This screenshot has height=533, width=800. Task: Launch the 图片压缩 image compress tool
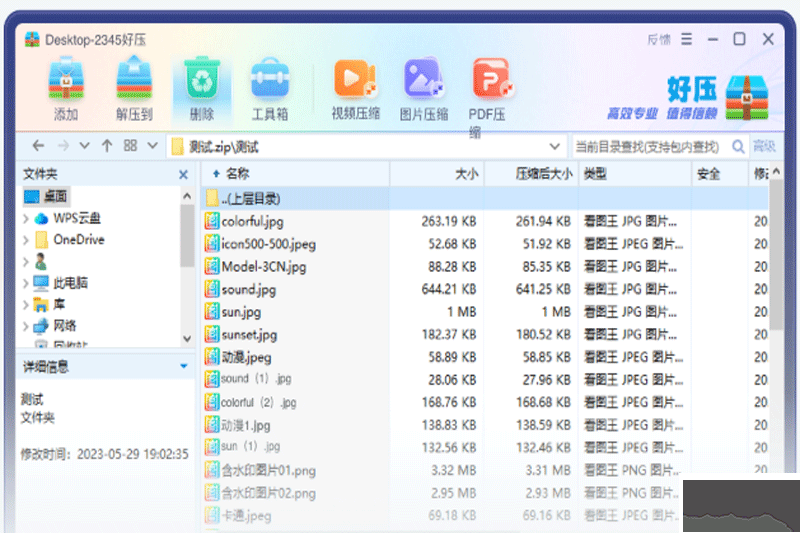(x=423, y=79)
